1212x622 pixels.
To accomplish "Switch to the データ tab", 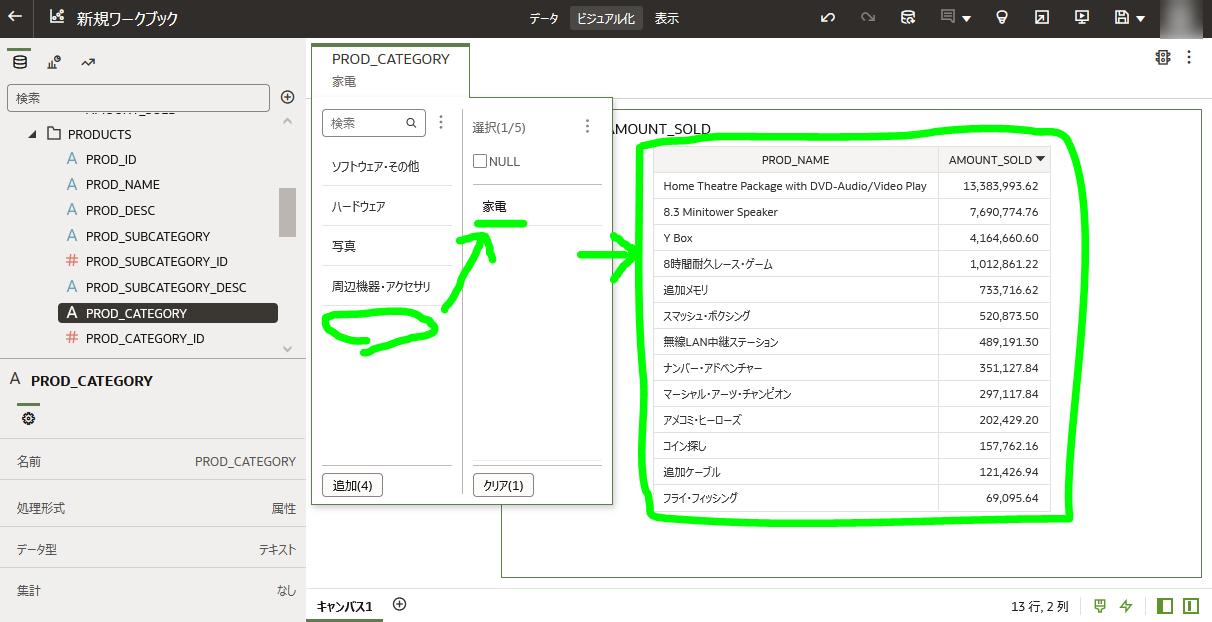I will tap(543, 17).
